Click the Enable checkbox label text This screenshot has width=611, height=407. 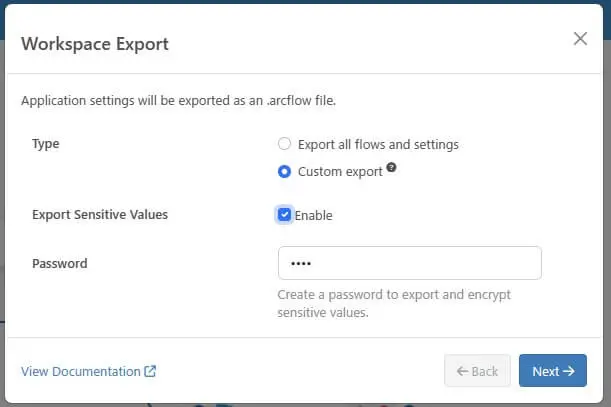[313, 215]
